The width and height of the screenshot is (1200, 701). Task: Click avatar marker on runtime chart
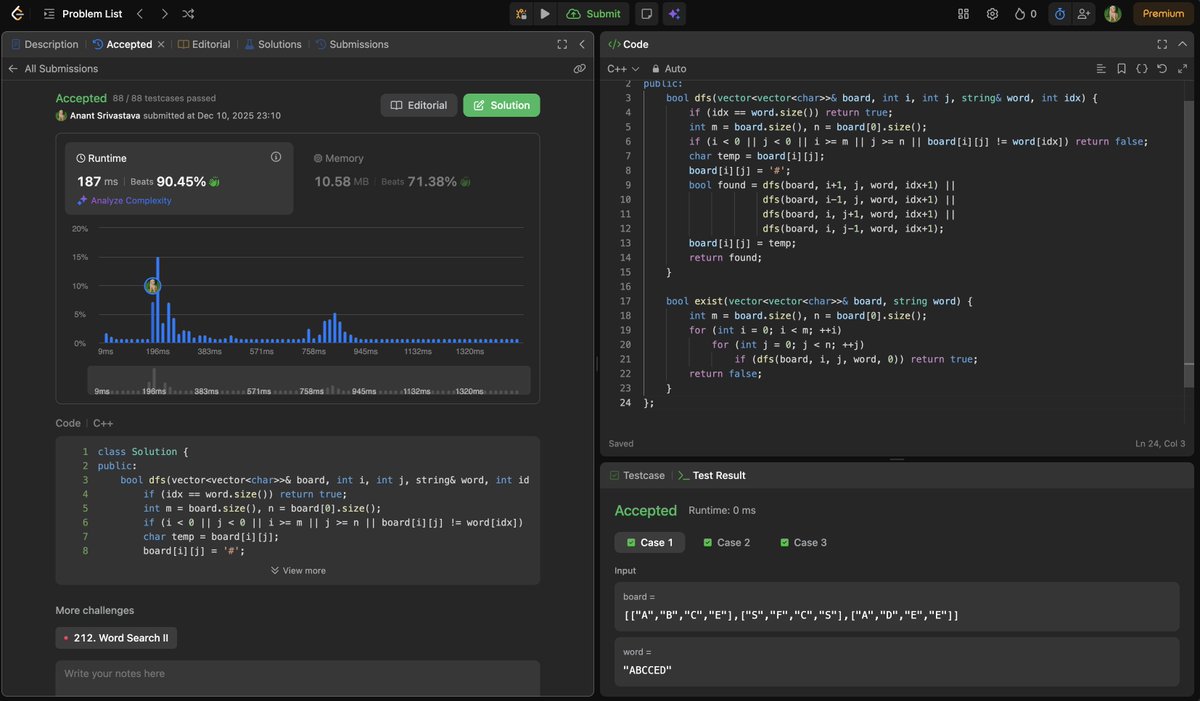tap(152, 286)
